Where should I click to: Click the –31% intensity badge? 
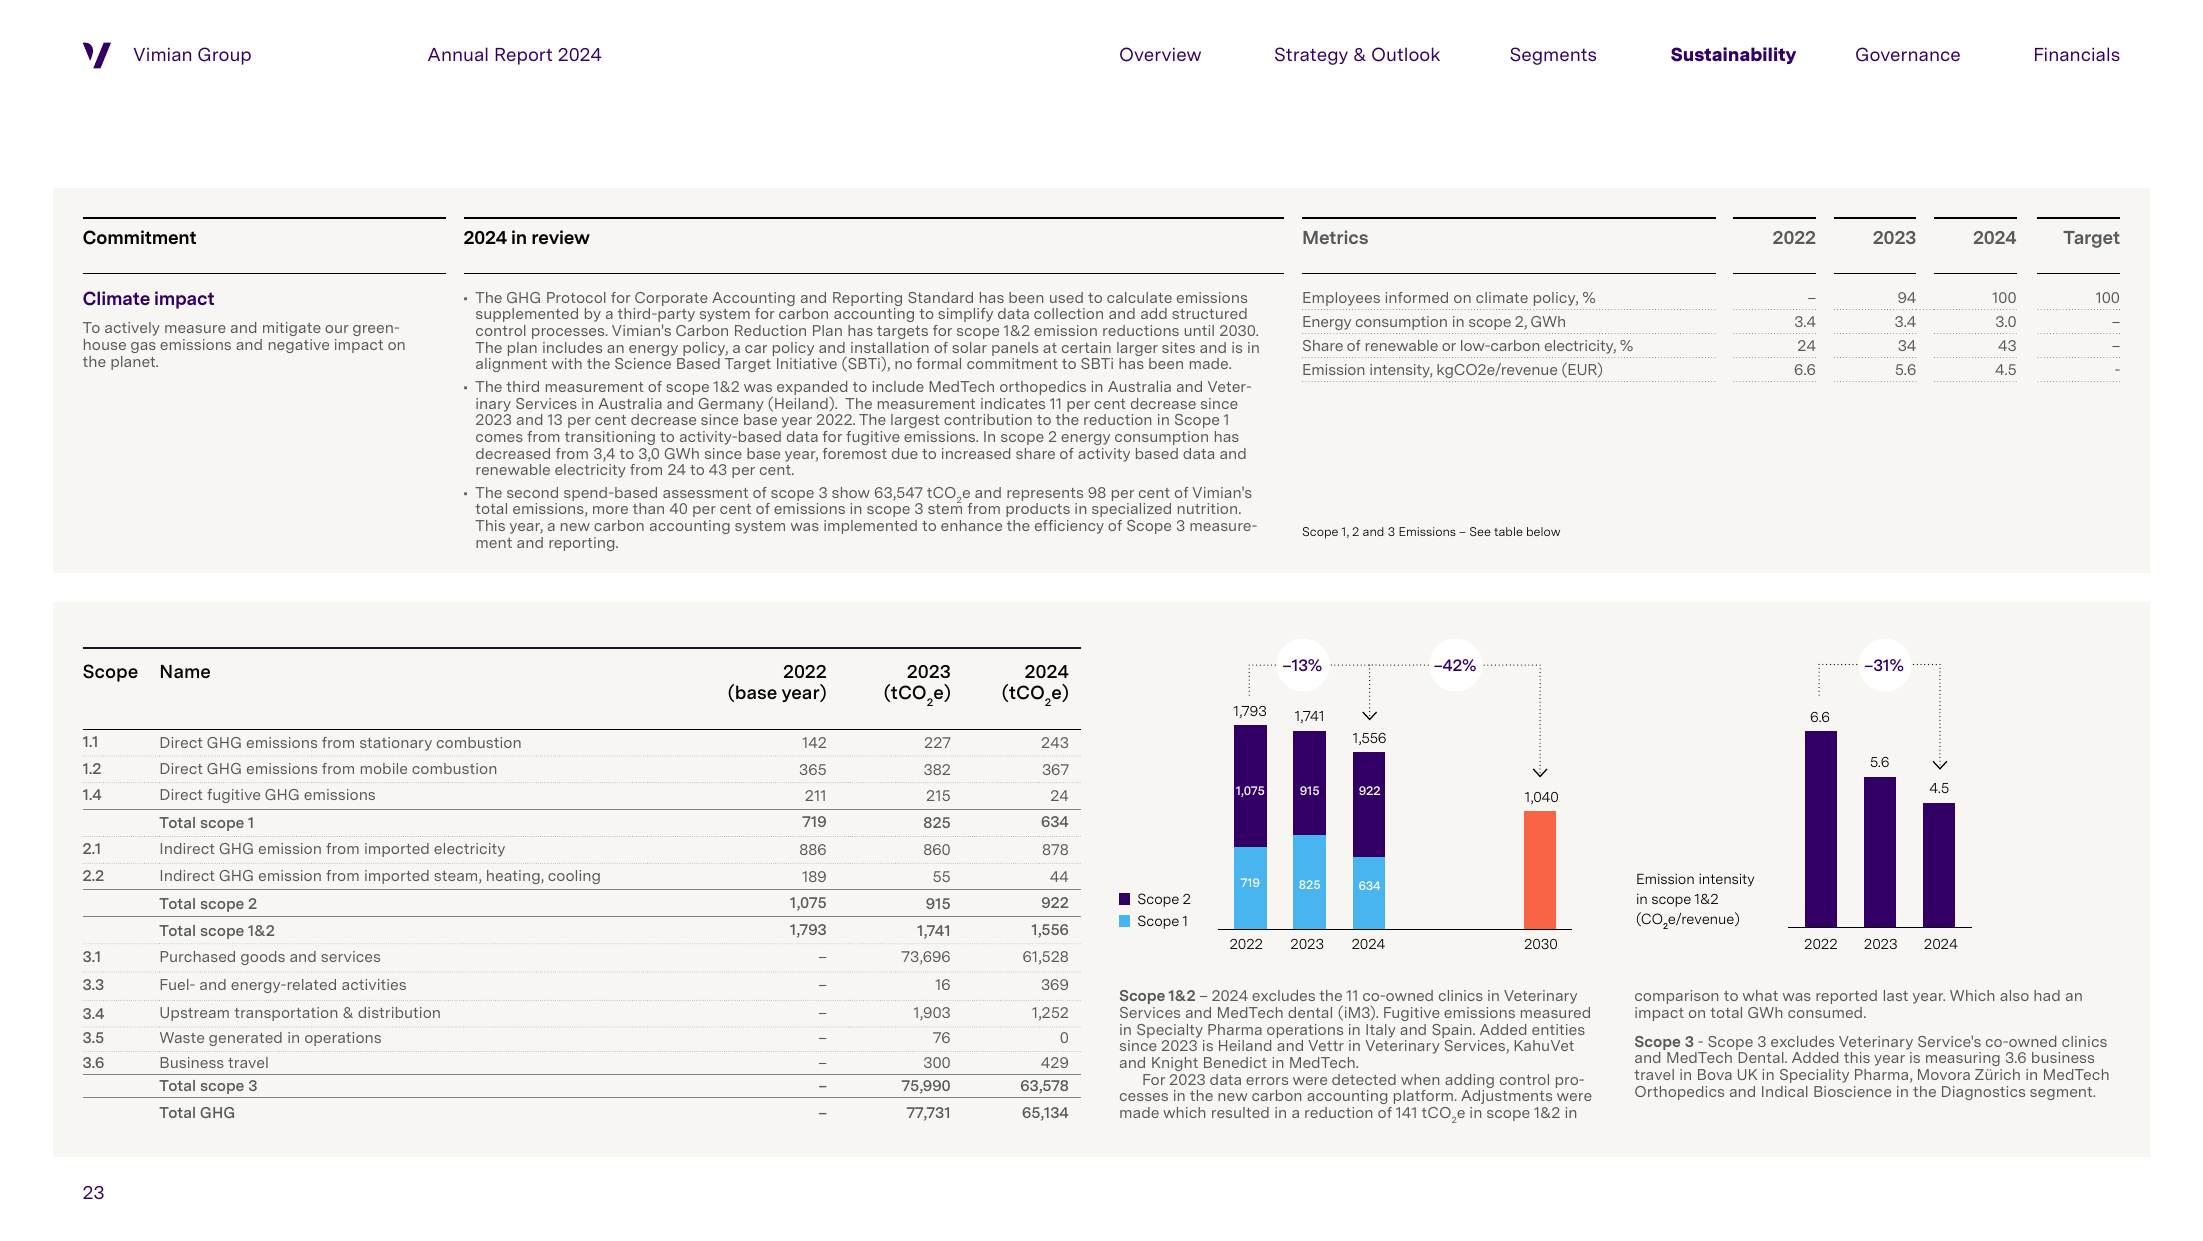pyautogui.click(x=1884, y=666)
